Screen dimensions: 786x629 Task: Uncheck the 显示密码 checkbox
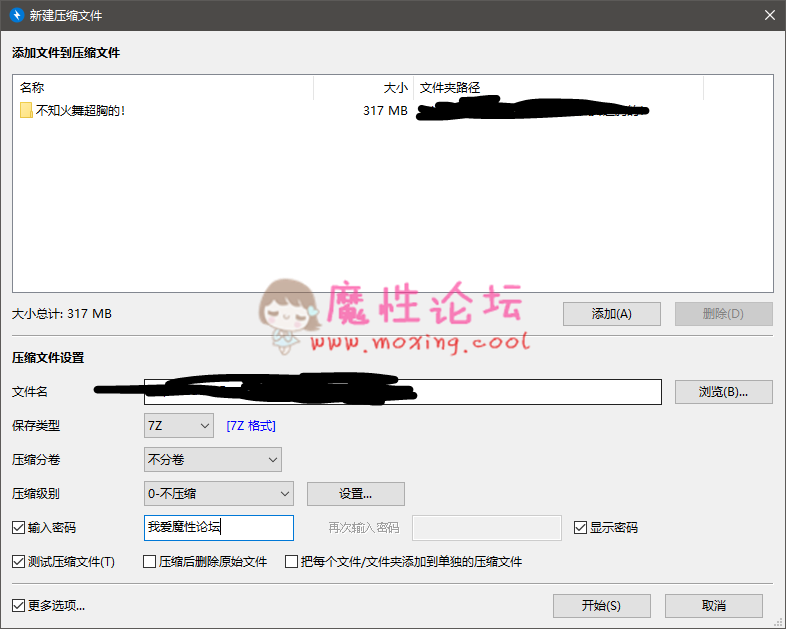click(x=580, y=528)
